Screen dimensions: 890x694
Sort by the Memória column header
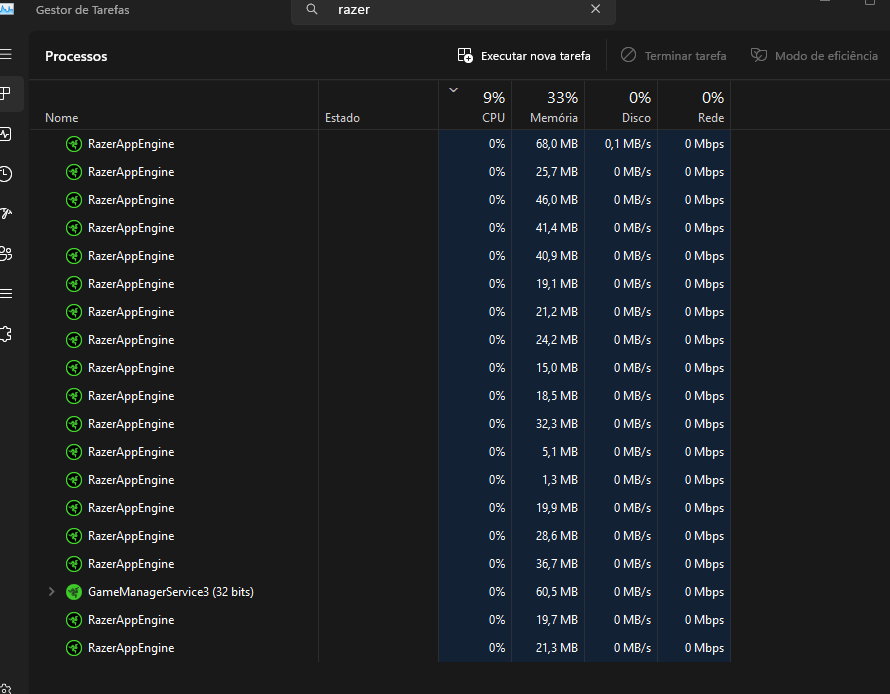click(548, 106)
